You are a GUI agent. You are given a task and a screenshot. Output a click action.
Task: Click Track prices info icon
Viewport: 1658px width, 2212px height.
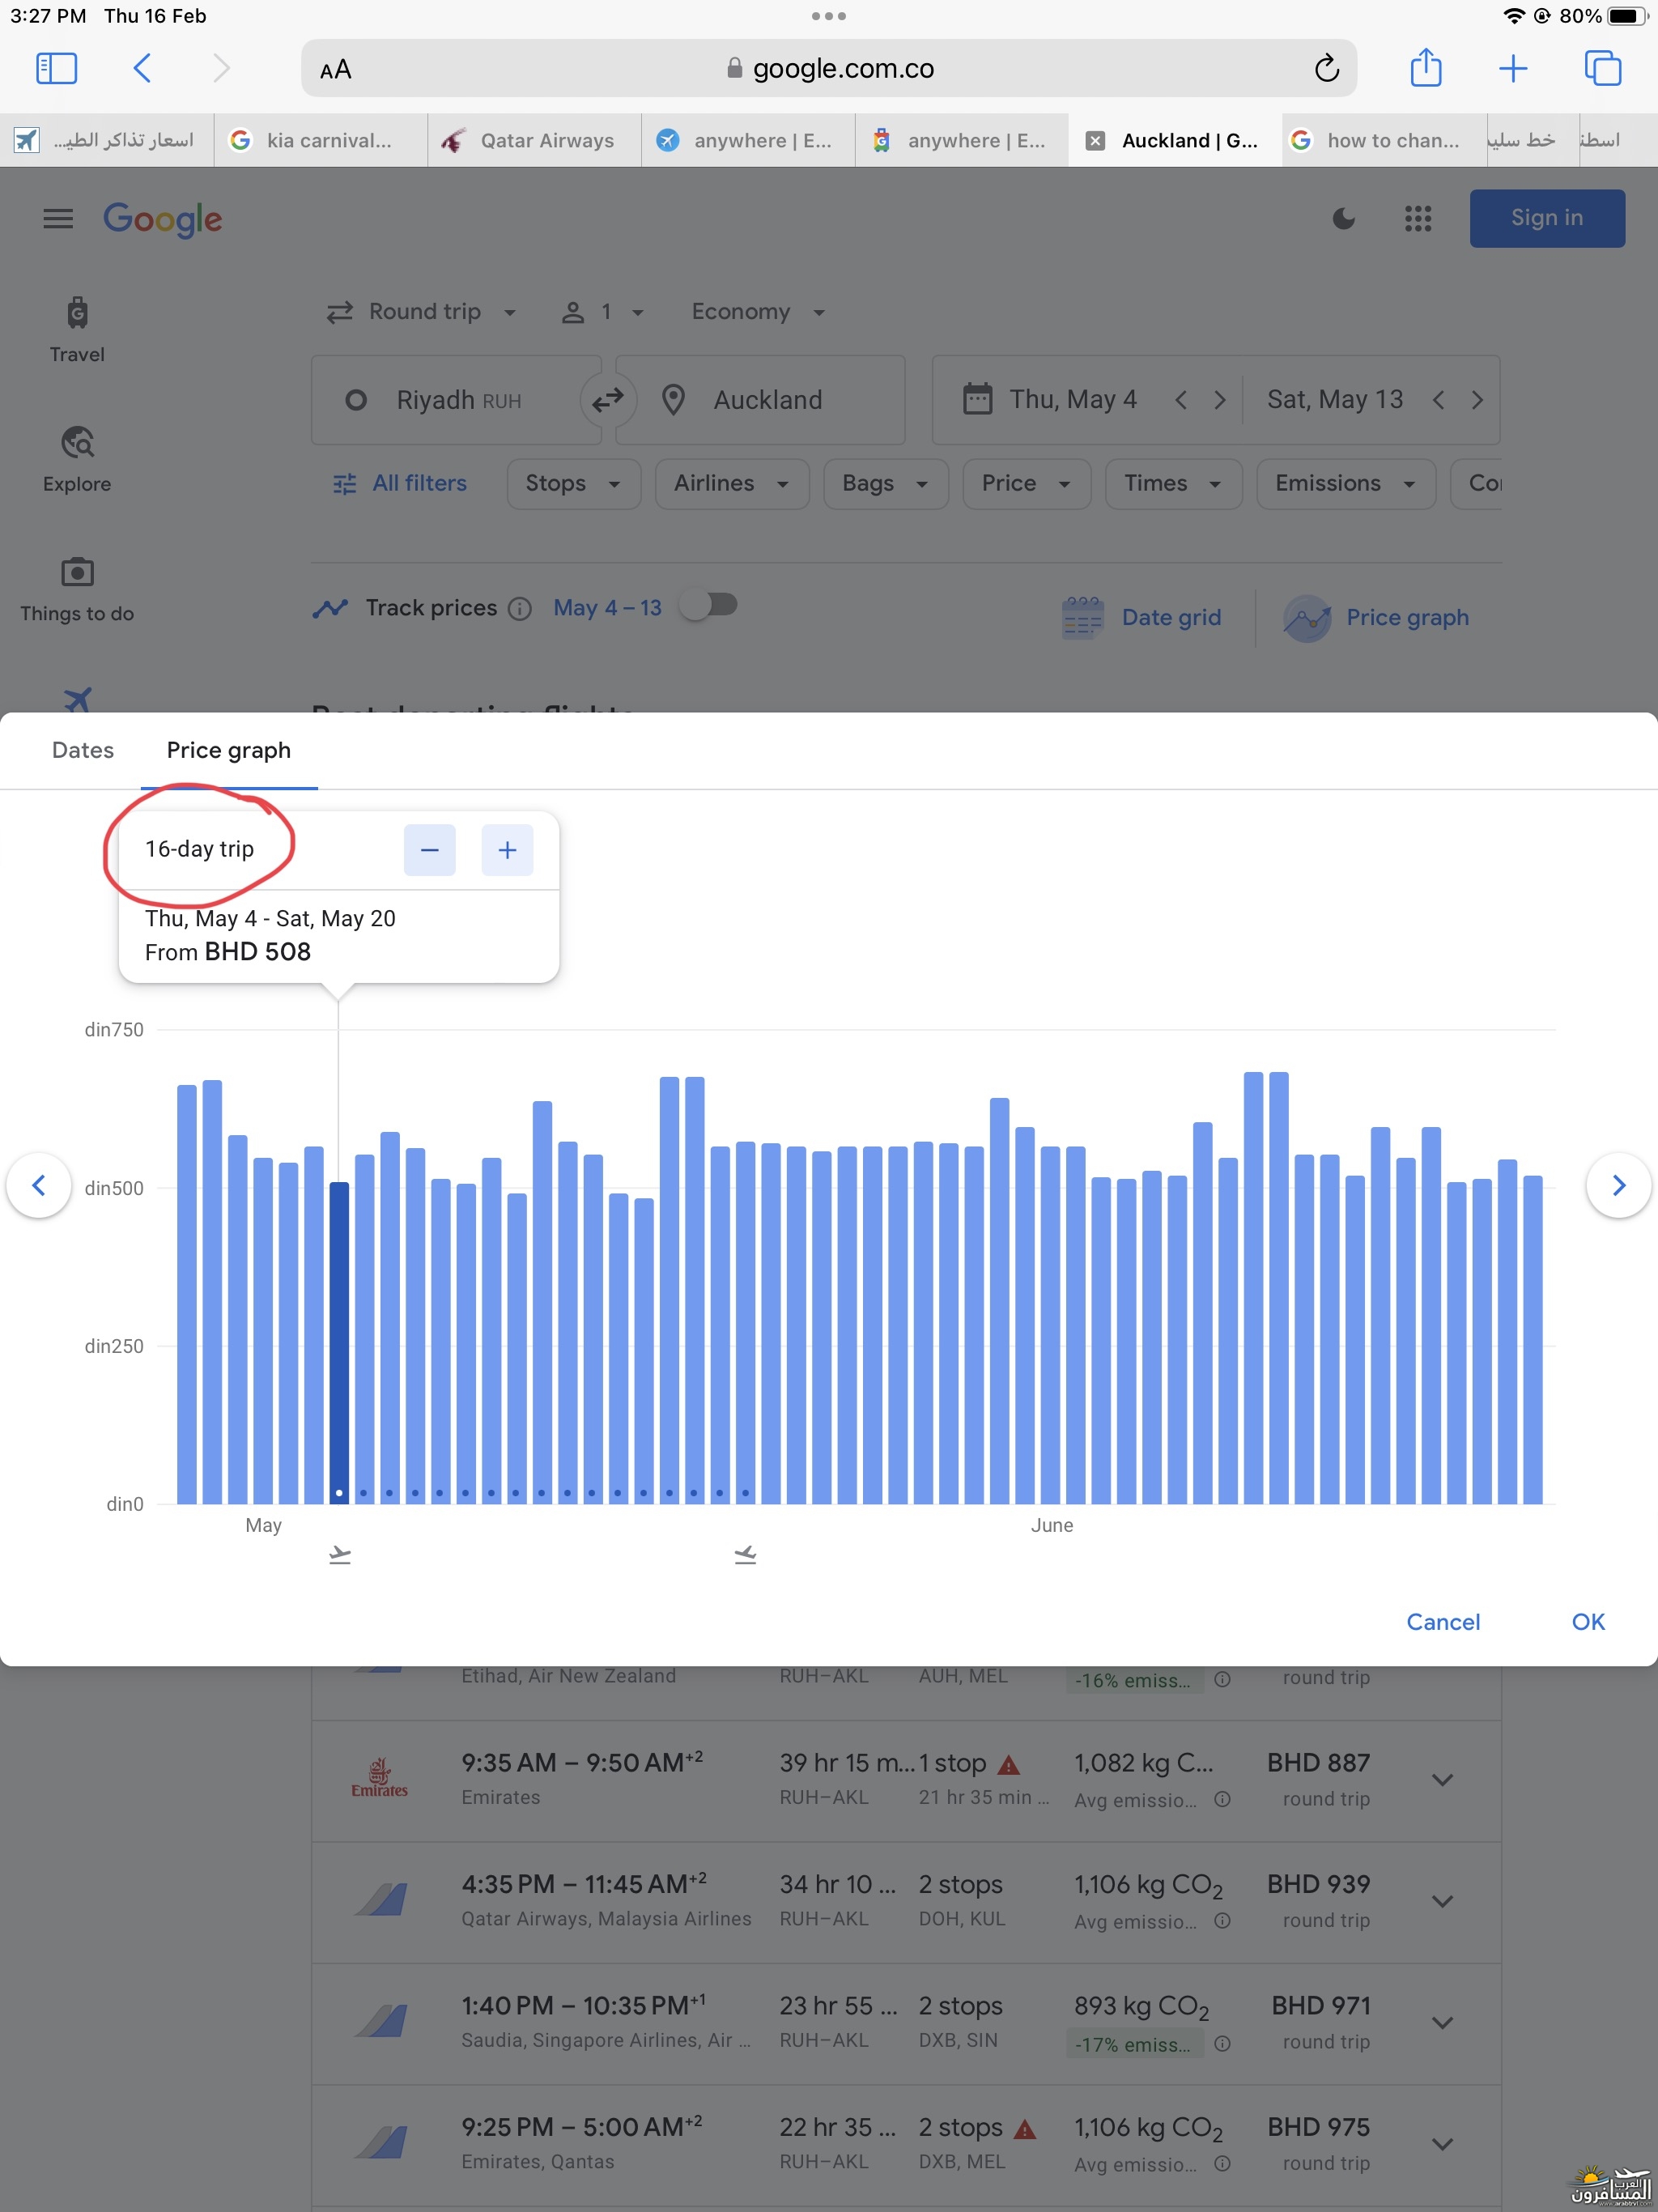tap(519, 608)
